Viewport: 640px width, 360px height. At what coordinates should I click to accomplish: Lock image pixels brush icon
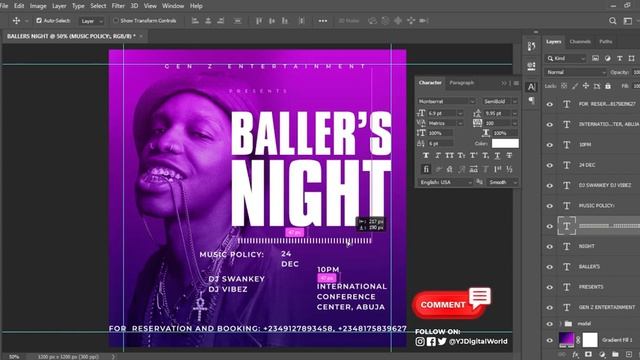click(575, 86)
